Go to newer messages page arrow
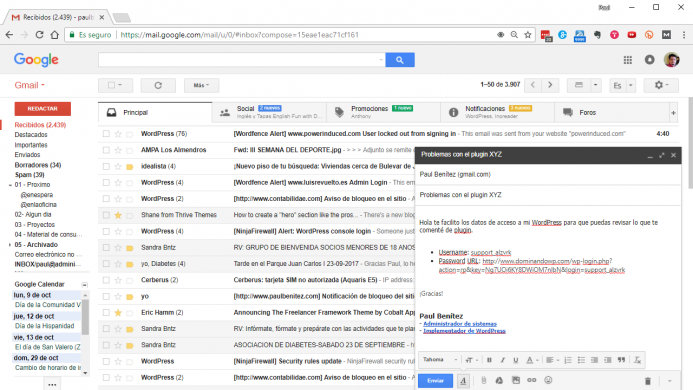Image resolution: width=693 pixels, height=390 pixels. [533, 85]
